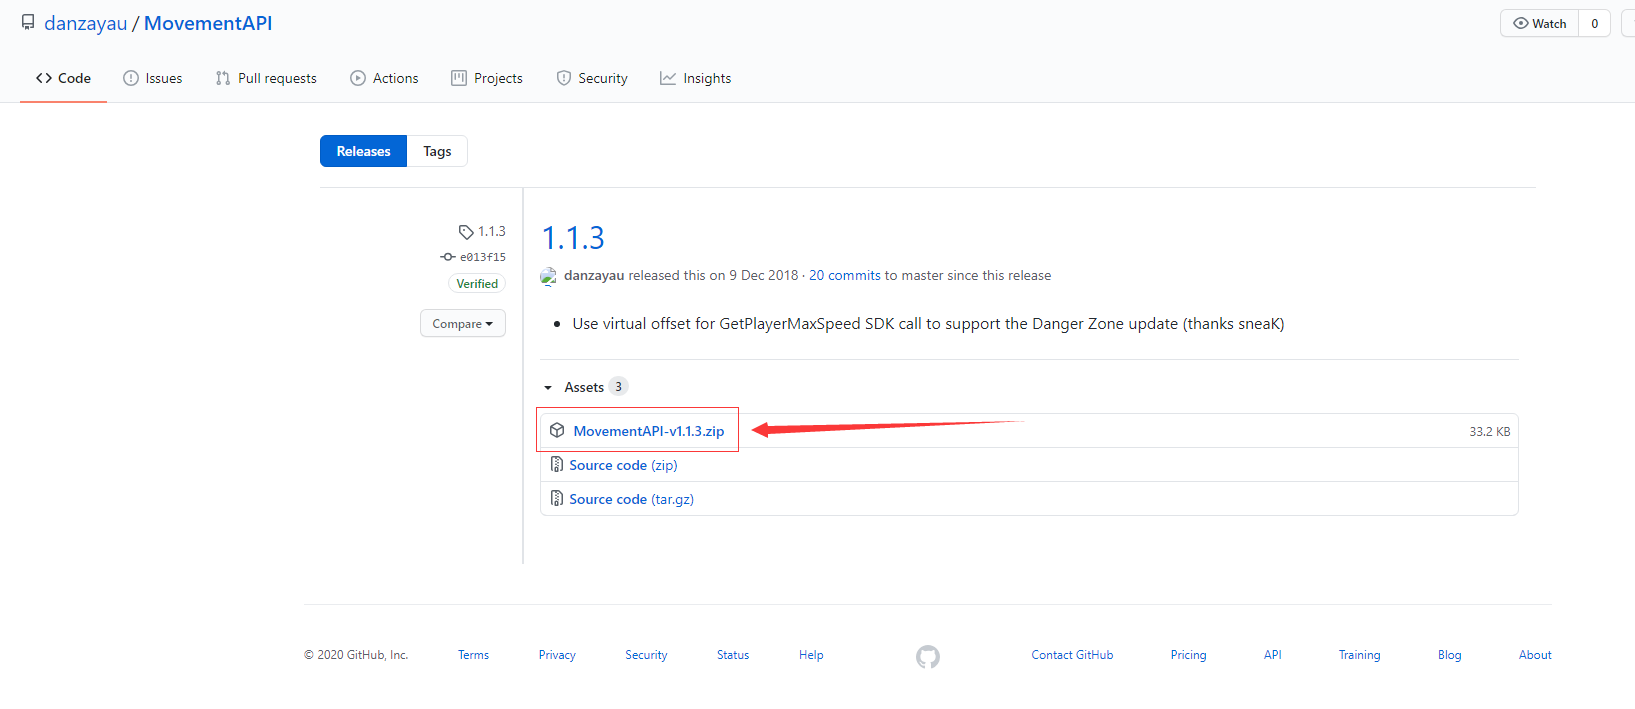Screen dimensions: 1635x709
Task: Open the Compare dropdown
Action: click(x=462, y=324)
